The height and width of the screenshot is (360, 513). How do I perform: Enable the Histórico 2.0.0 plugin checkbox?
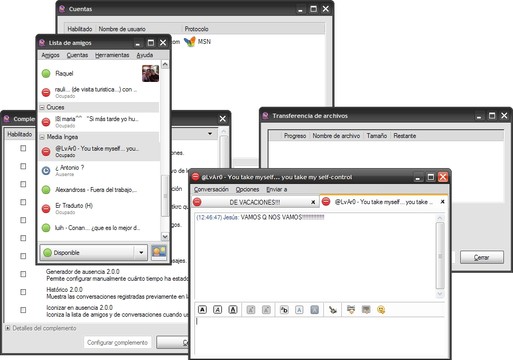coord(23,292)
